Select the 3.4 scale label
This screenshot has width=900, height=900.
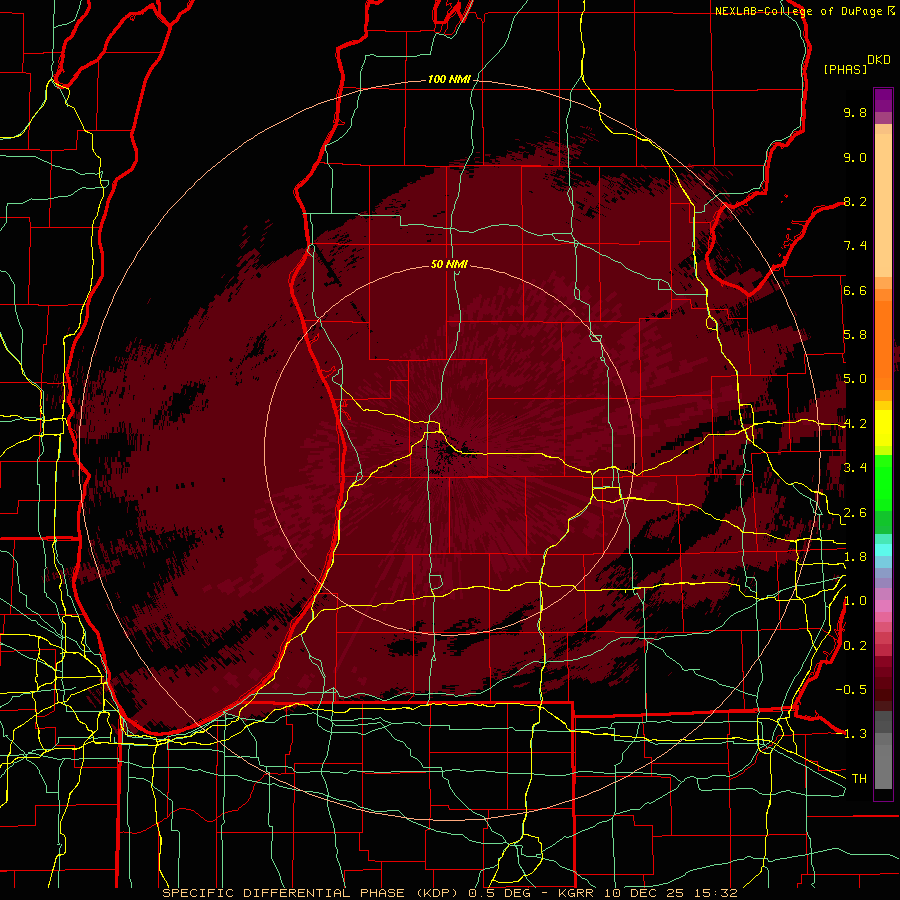click(x=855, y=468)
